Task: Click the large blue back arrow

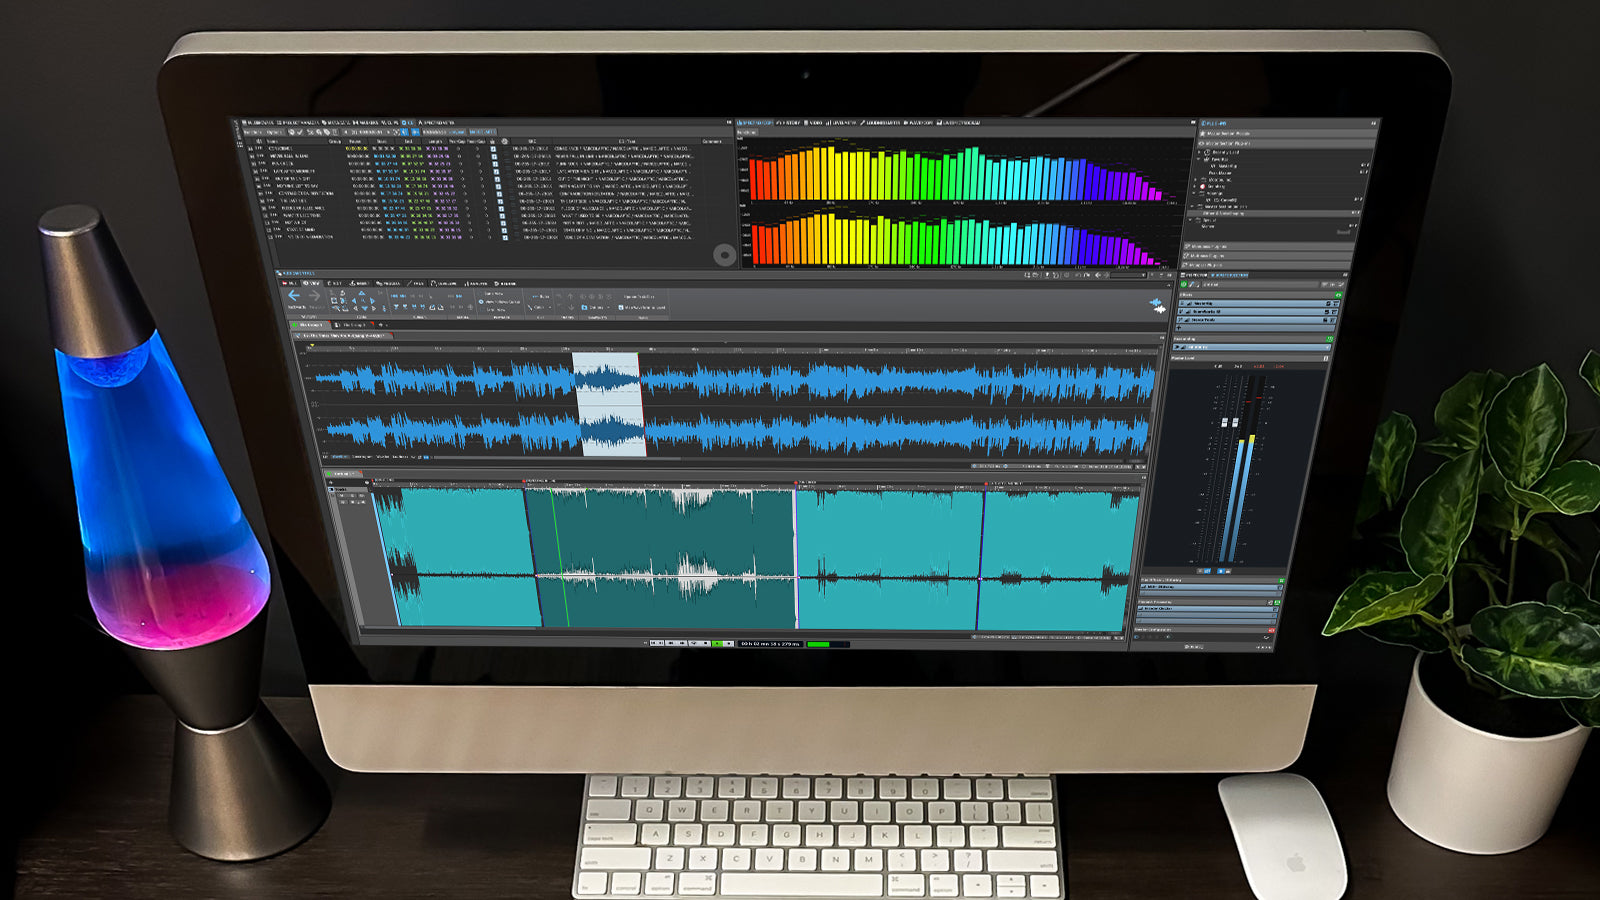Action: tap(294, 296)
